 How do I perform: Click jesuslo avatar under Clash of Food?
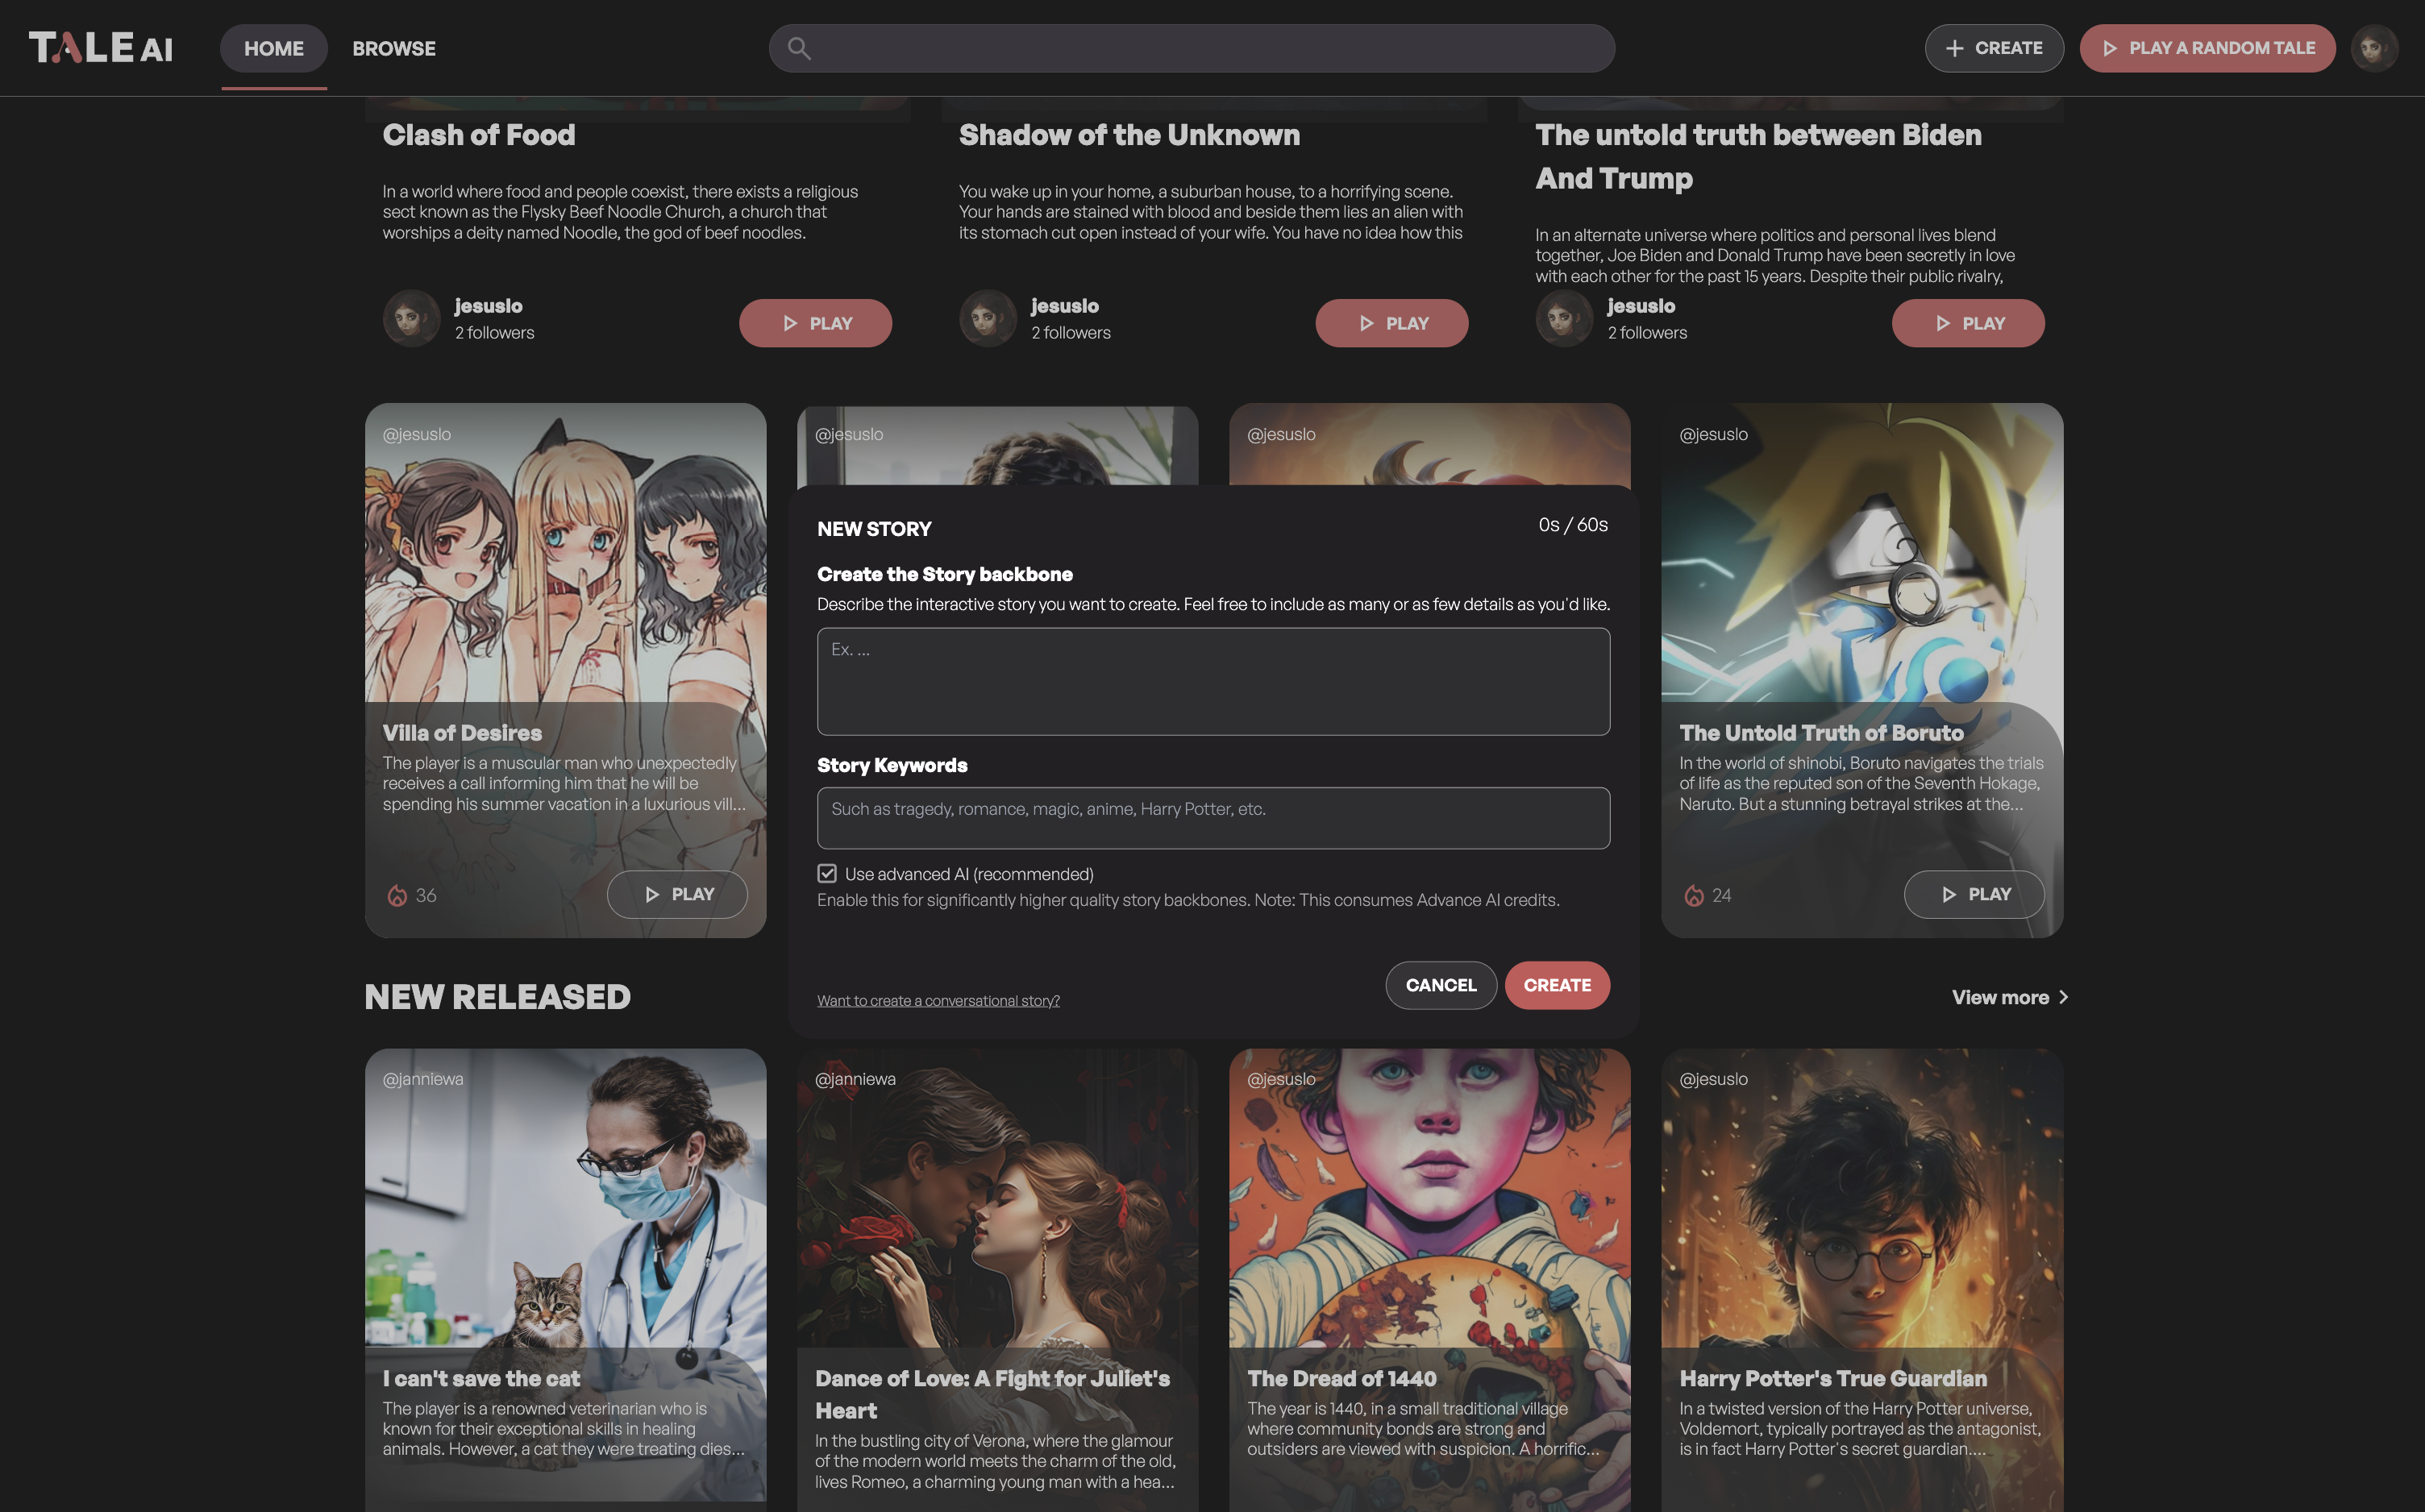click(x=411, y=319)
